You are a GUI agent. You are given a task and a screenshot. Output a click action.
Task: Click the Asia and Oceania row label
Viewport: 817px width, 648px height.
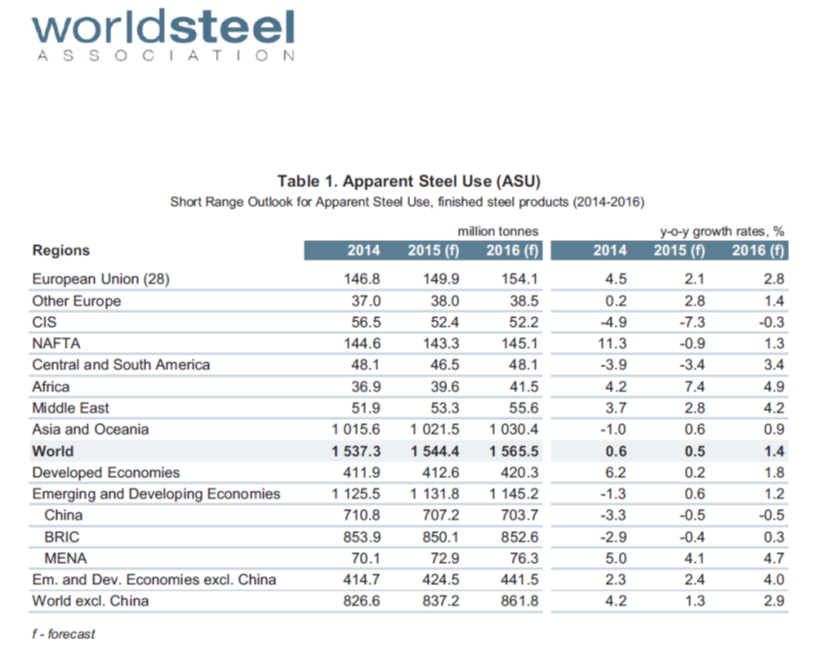90,429
